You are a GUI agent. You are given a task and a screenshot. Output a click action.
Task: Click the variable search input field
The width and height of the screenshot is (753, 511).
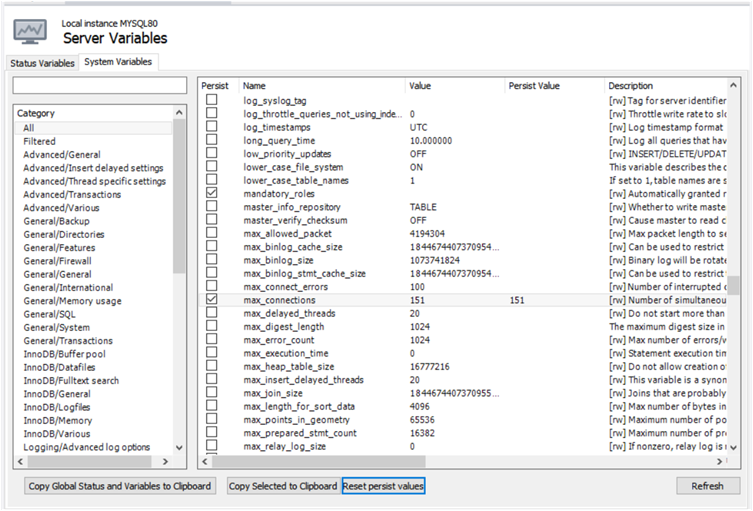[99, 87]
